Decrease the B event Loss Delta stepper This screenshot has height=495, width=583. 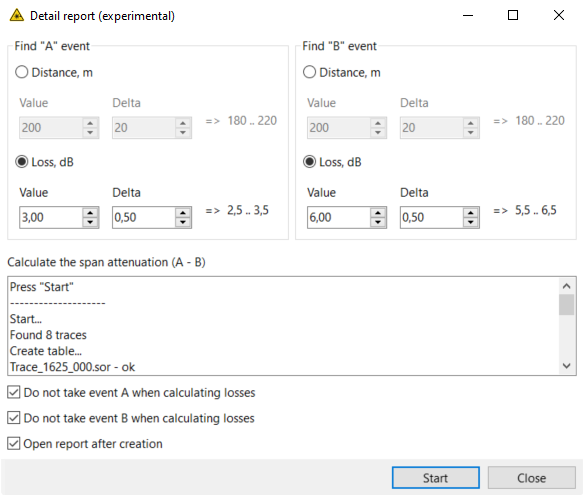click(x=471, y=222)
